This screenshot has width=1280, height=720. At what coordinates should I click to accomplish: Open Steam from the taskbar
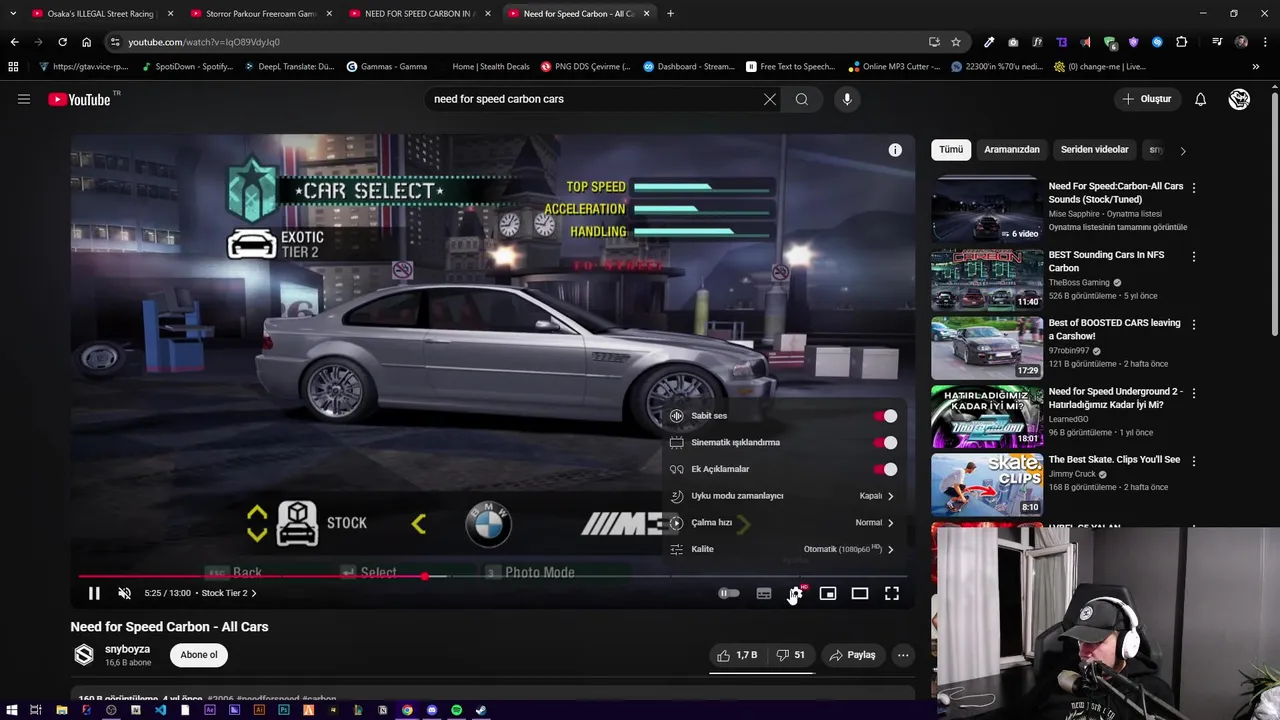tap(481, 710)
